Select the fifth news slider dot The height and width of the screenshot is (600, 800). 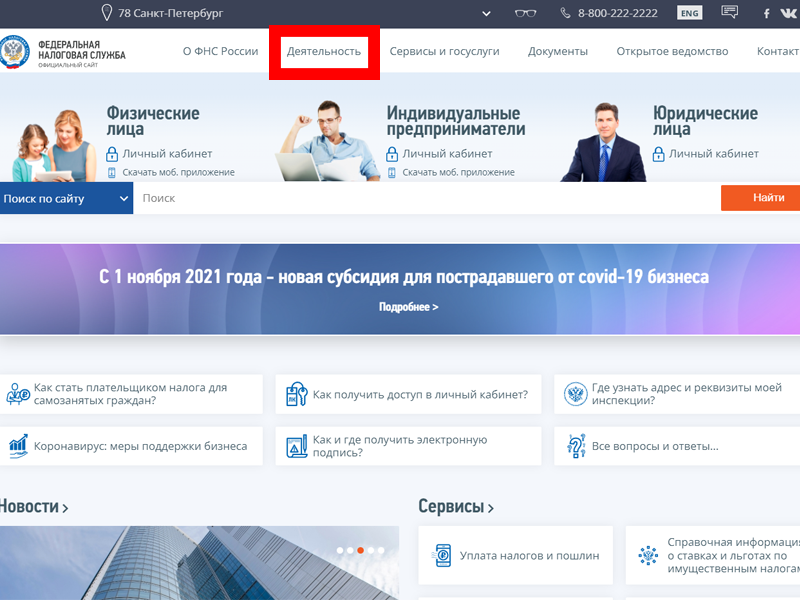[x=381, y=551]
